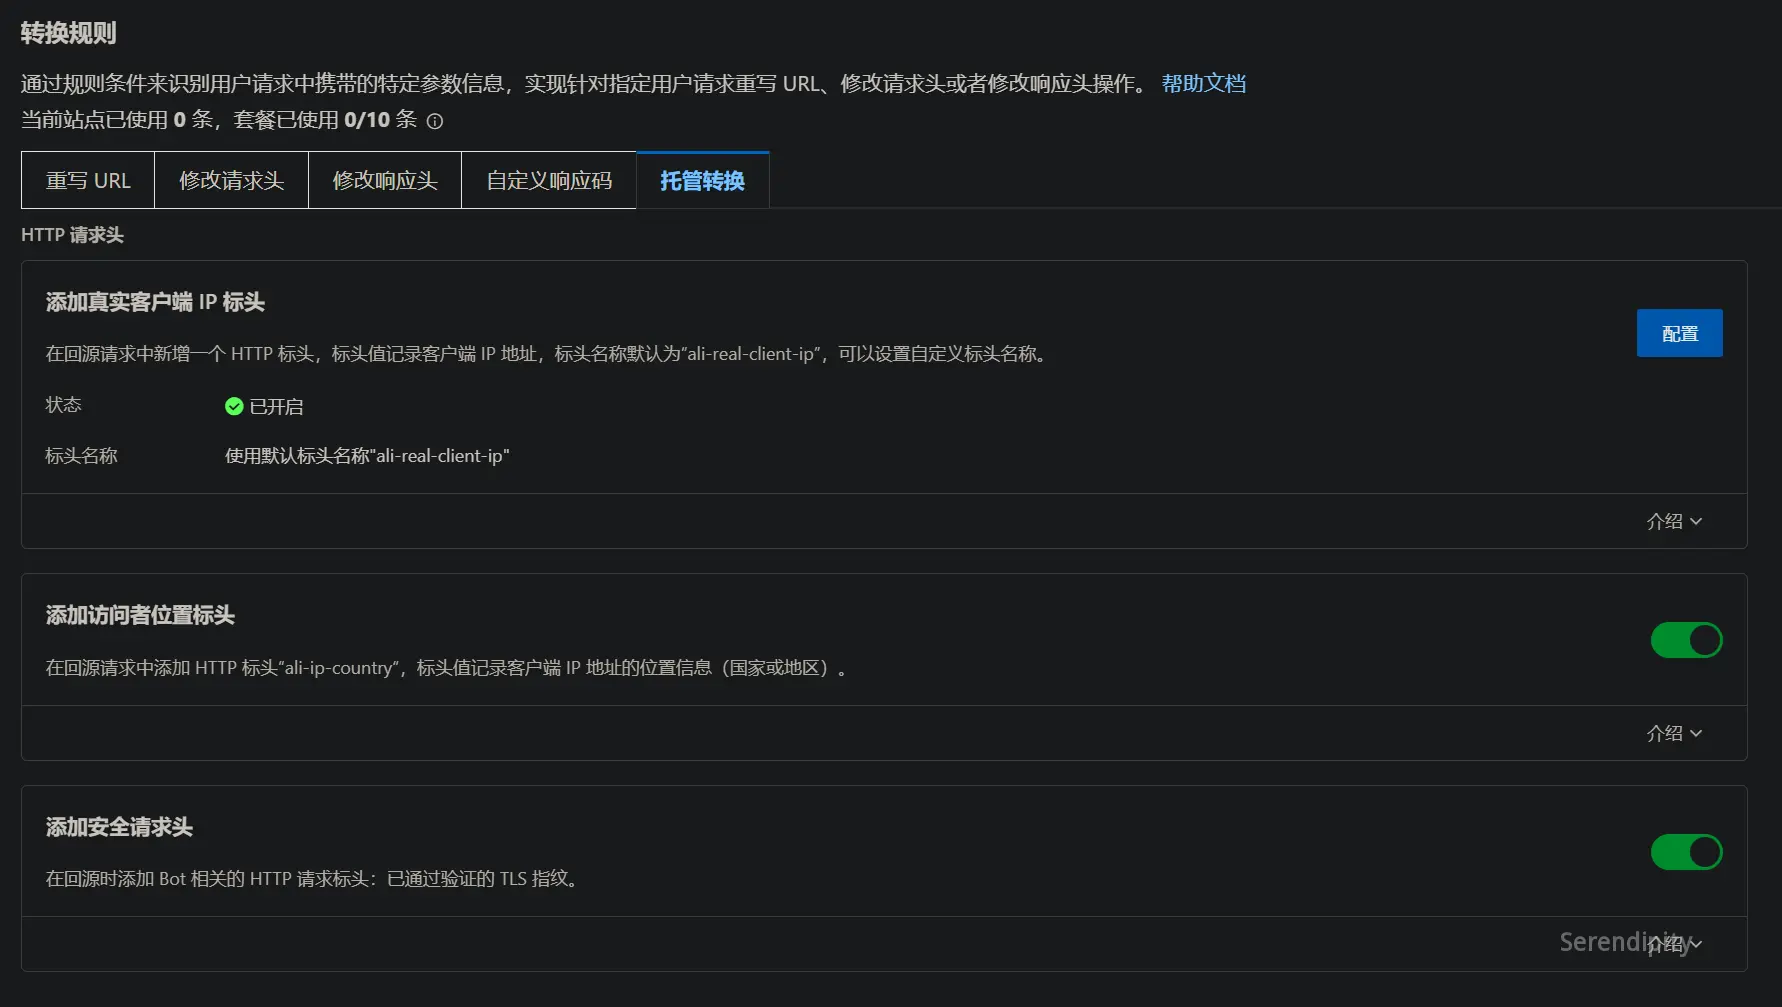
Task: Click 添加访问者位置标头 heading
Action: point(140,615)
